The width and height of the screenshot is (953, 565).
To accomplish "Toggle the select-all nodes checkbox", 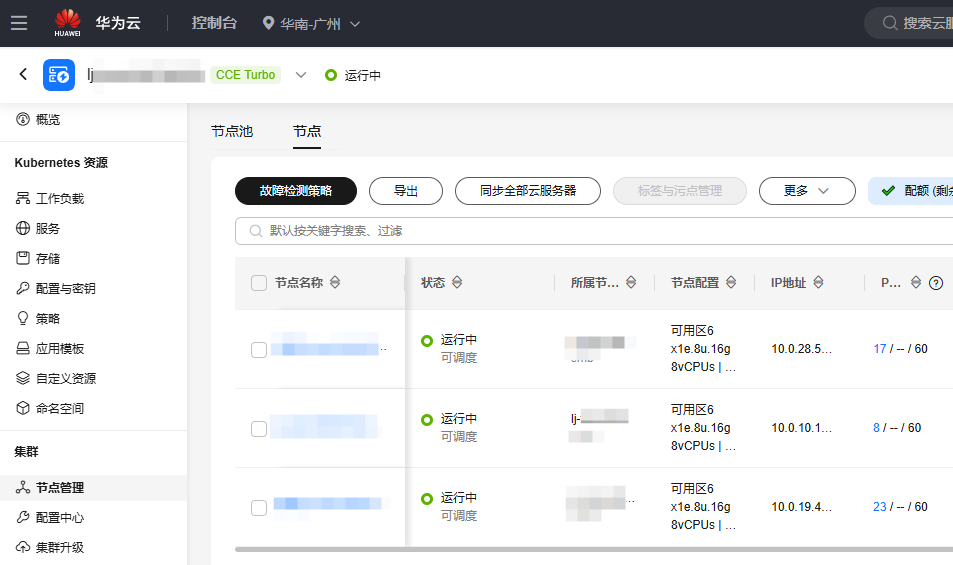I will 259,283.
